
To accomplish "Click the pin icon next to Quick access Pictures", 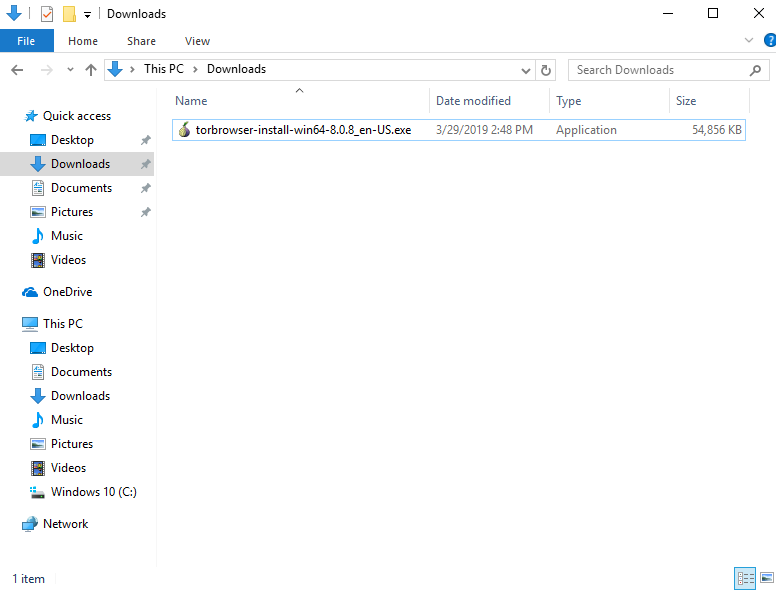I will point(146,212).
